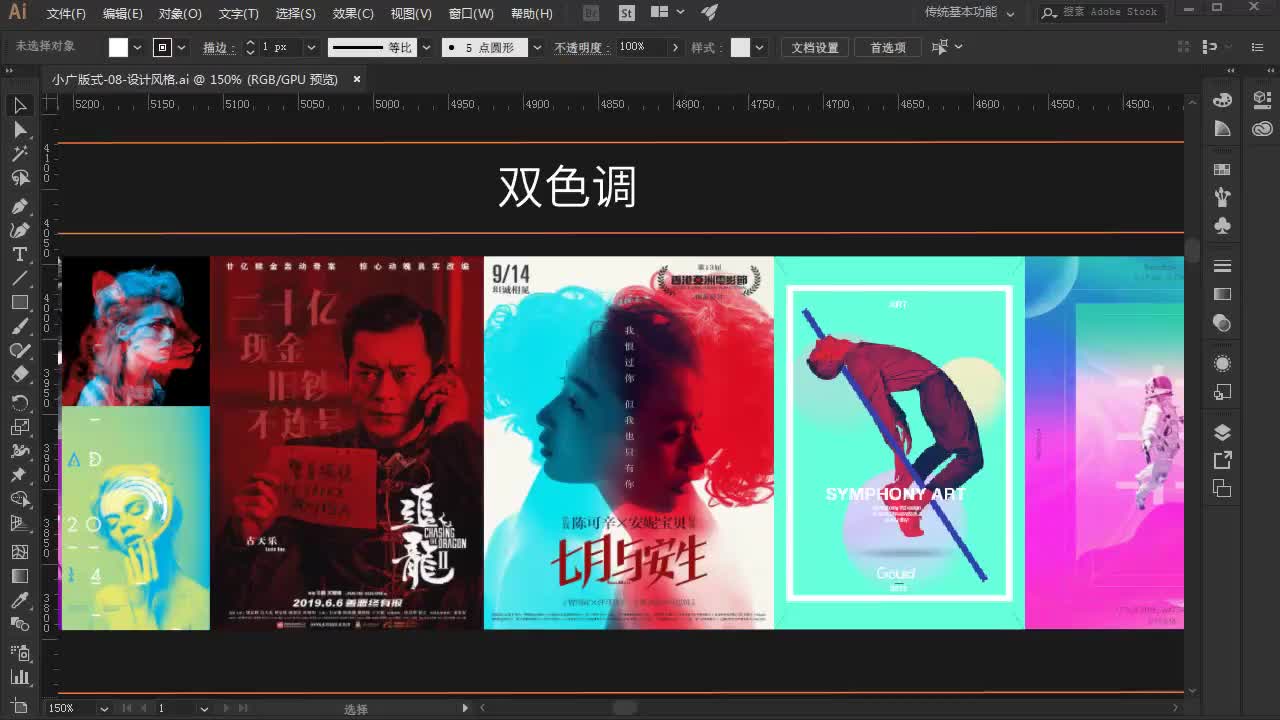Select the Lasso tool
Viewport: 1280px width, 720px height.
coord(20,178)
